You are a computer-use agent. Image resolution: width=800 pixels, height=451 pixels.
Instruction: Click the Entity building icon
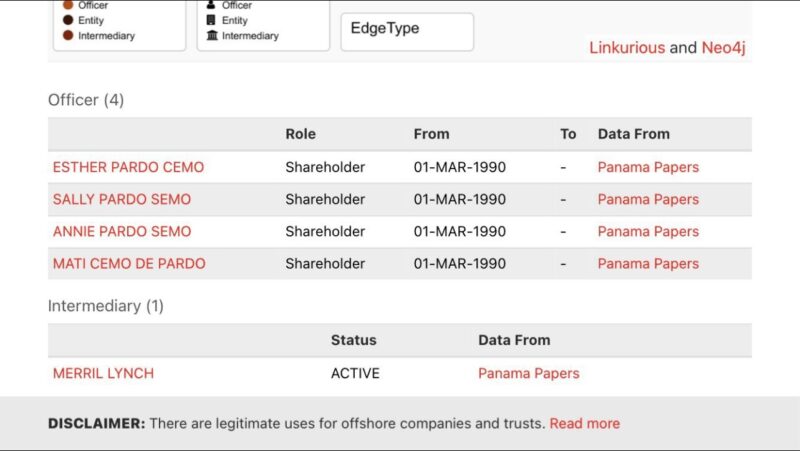211,20
